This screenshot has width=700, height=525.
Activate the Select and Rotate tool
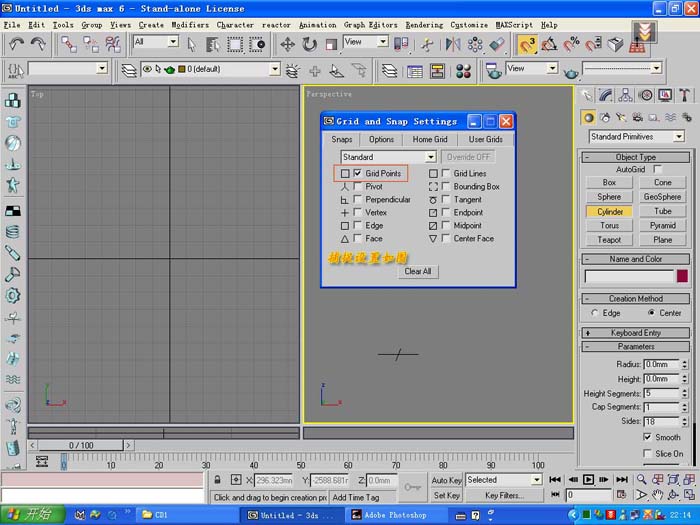click(x=309, y=44)
